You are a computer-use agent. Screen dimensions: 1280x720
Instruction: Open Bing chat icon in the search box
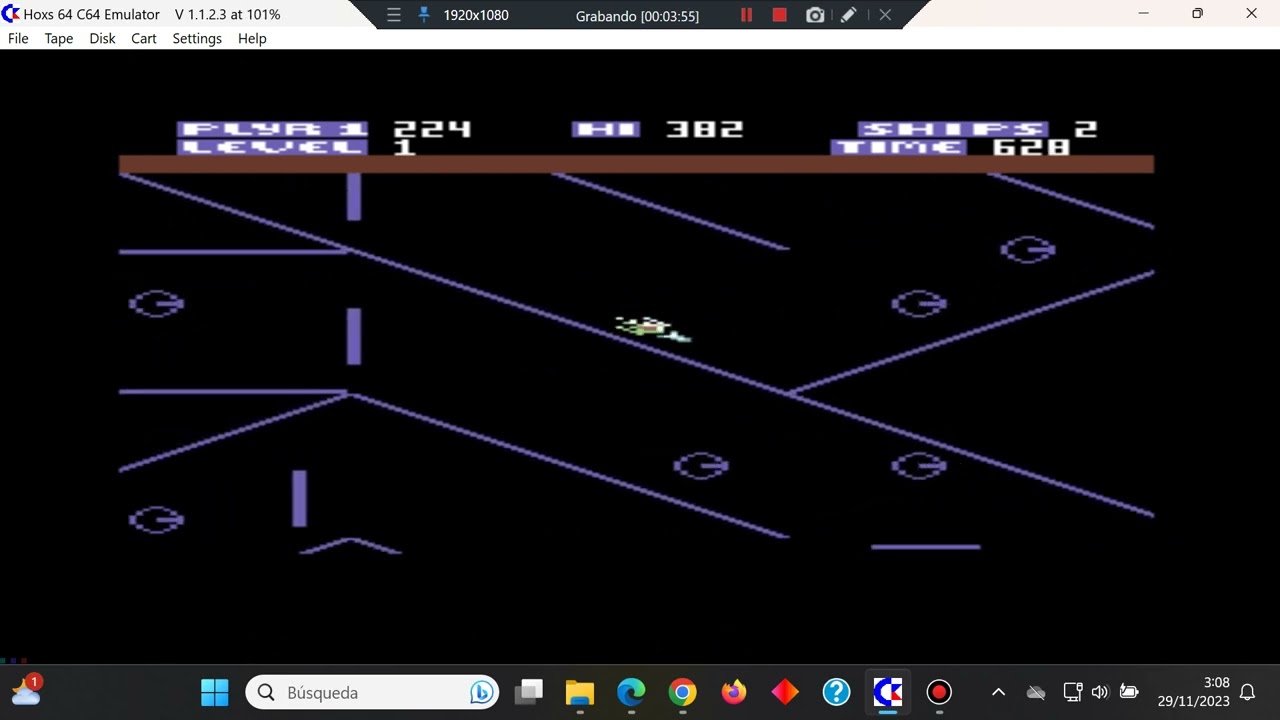pyautogui.click(x=482, y=692)
